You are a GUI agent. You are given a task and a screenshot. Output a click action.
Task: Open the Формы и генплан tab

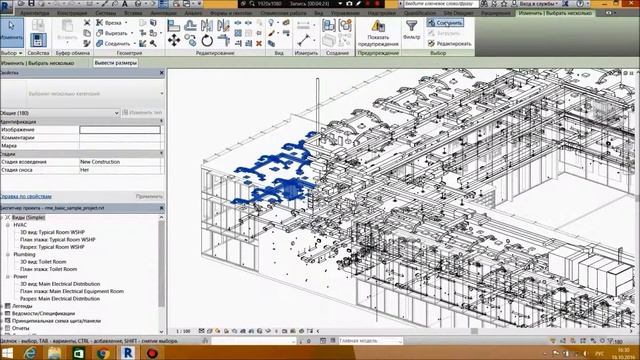[x=231, y=13]
